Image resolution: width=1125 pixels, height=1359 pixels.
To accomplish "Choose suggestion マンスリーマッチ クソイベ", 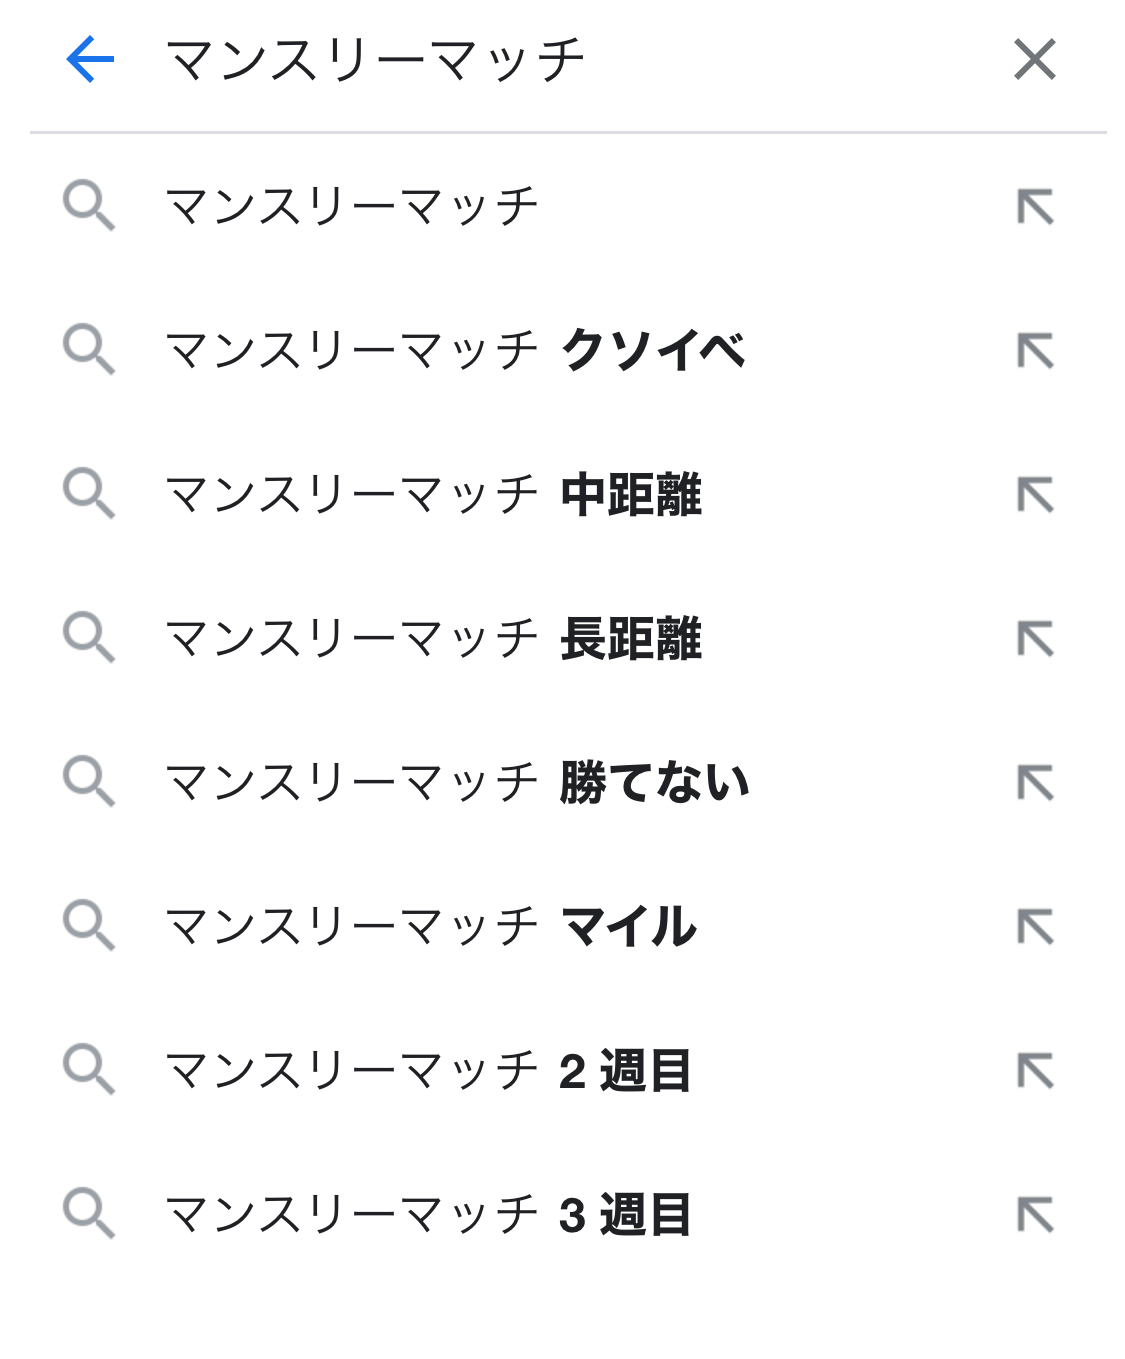I will (455, 351).
